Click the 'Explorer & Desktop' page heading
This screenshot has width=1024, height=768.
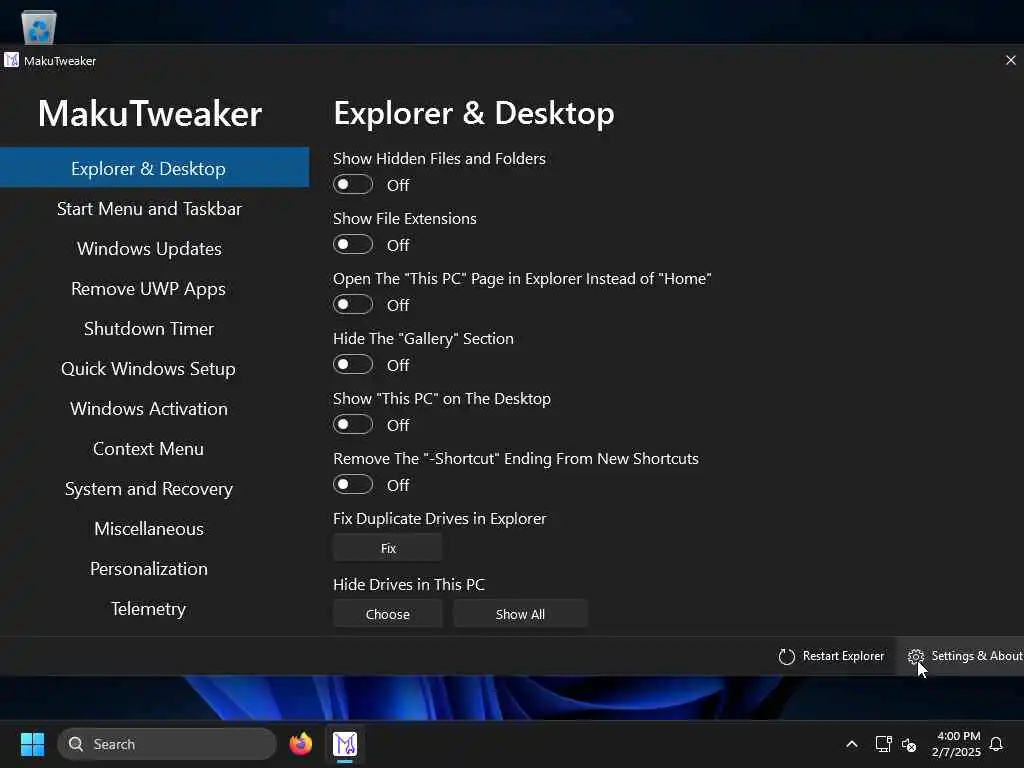coord(473,113)
